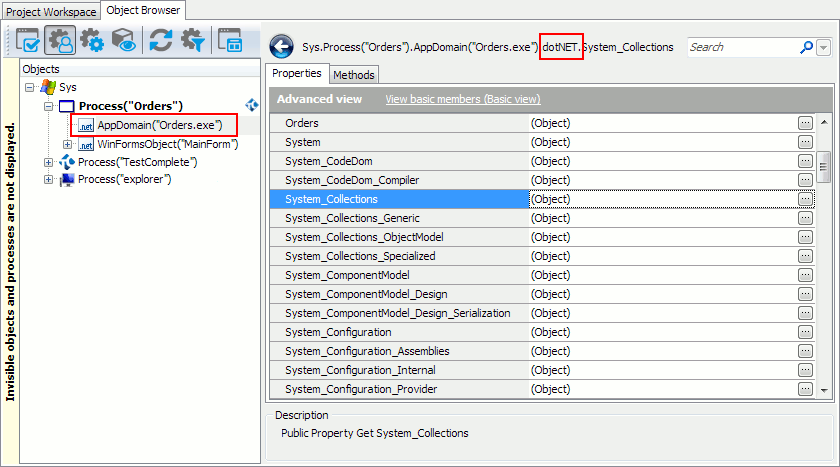Click the blue icon right of Process("Orders")
Viewport: 840px width, 467px height.
[252, 105]
